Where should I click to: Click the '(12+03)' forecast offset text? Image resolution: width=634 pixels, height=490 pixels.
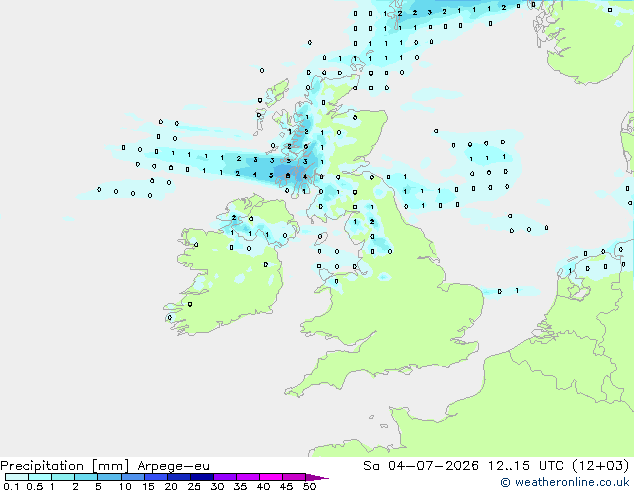pyautogui.click(x=601, y=466)
